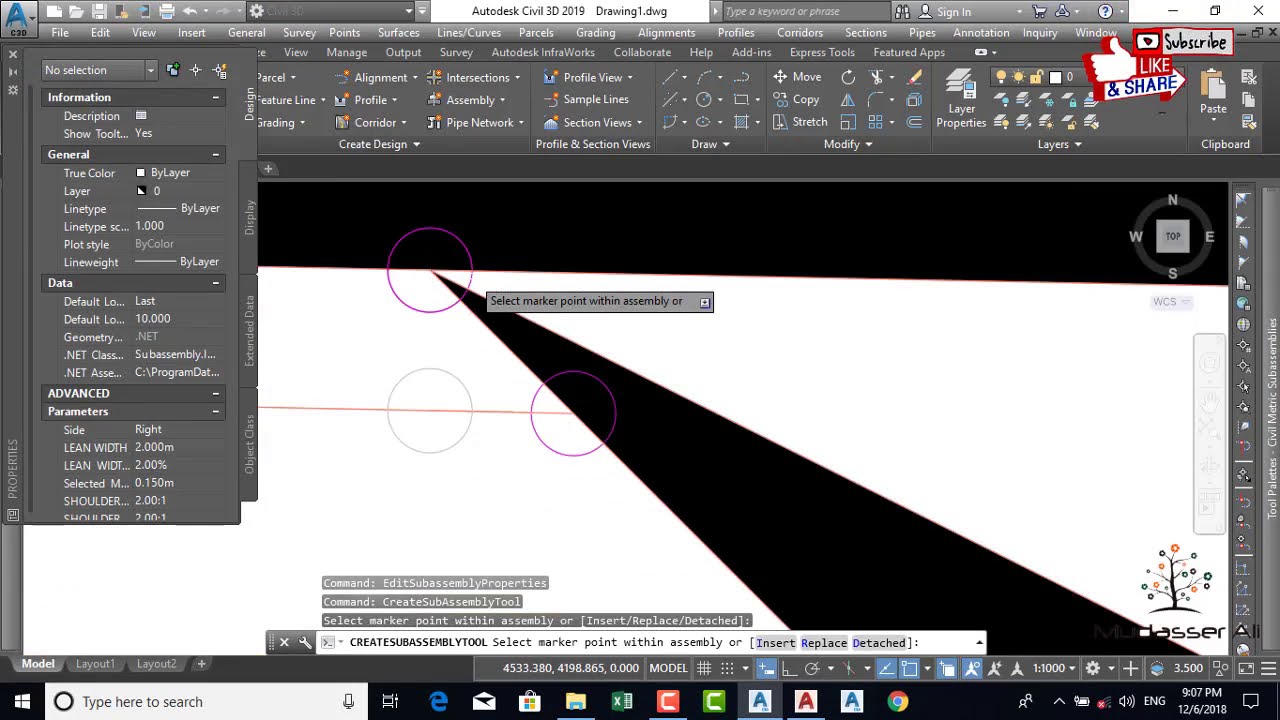Click the True Color ByLayer swatch
Screen dimensions: 1280x720
140,173
